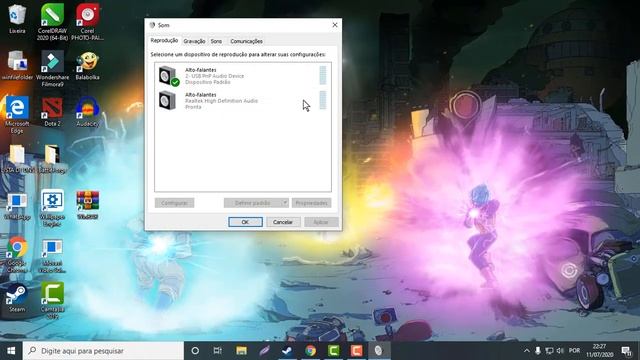The height and width of the screenshot is (360, 640).
Task: Open Task View on the taskbar
Action: (x=218, y=351)
